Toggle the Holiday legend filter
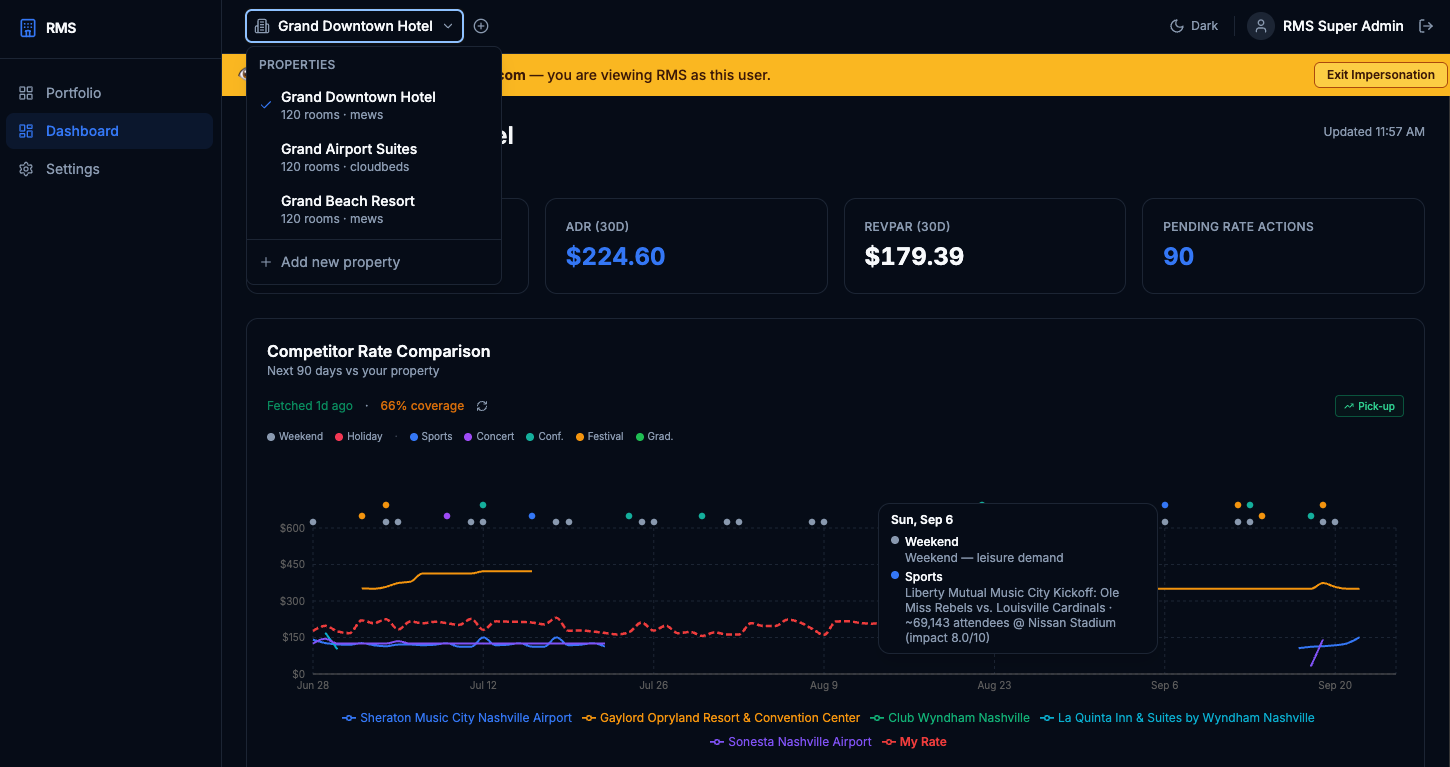 click(359, 437)
